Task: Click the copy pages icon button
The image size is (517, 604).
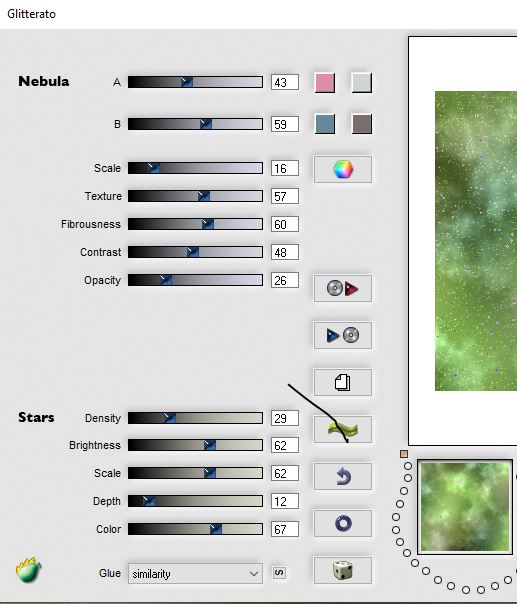Action: point(342,383)
